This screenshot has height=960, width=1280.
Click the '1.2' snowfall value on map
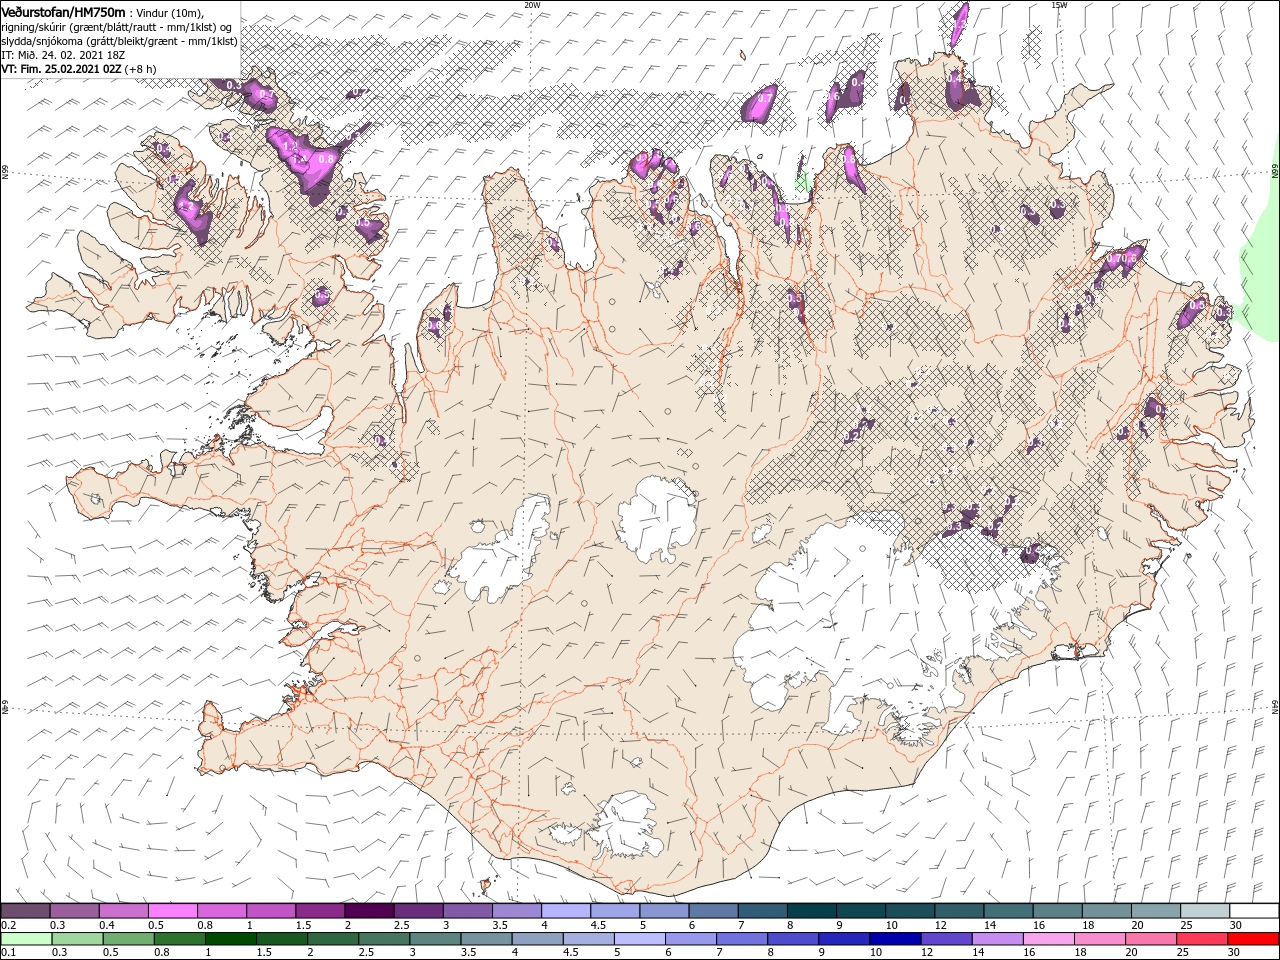[x=292, y=146]
